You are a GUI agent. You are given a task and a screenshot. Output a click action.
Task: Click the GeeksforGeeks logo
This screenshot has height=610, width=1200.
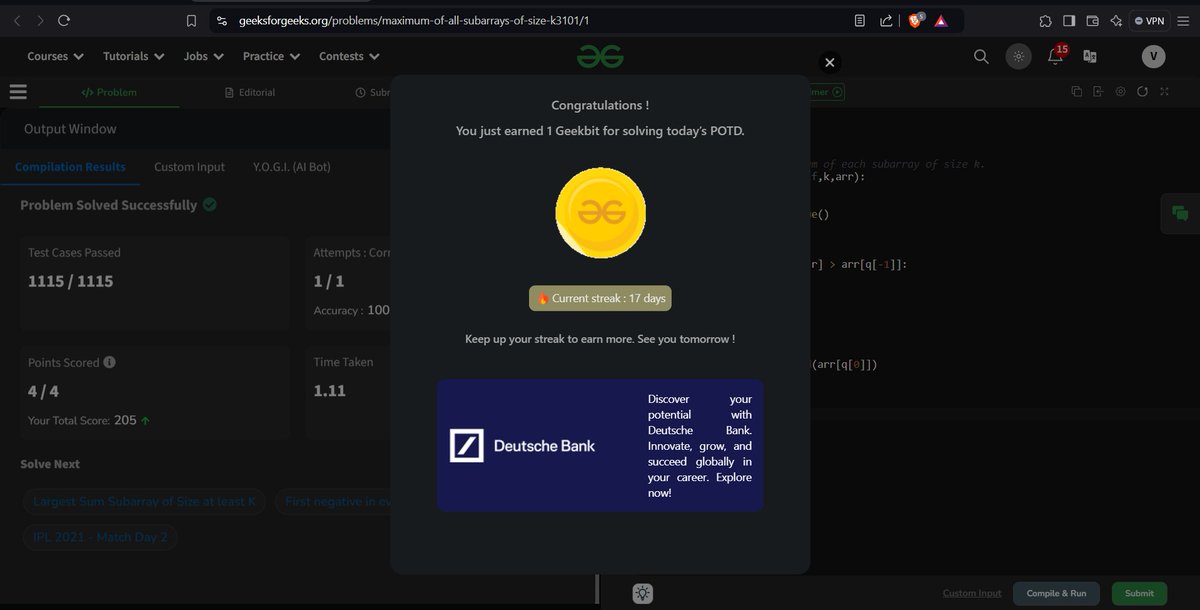600,57
